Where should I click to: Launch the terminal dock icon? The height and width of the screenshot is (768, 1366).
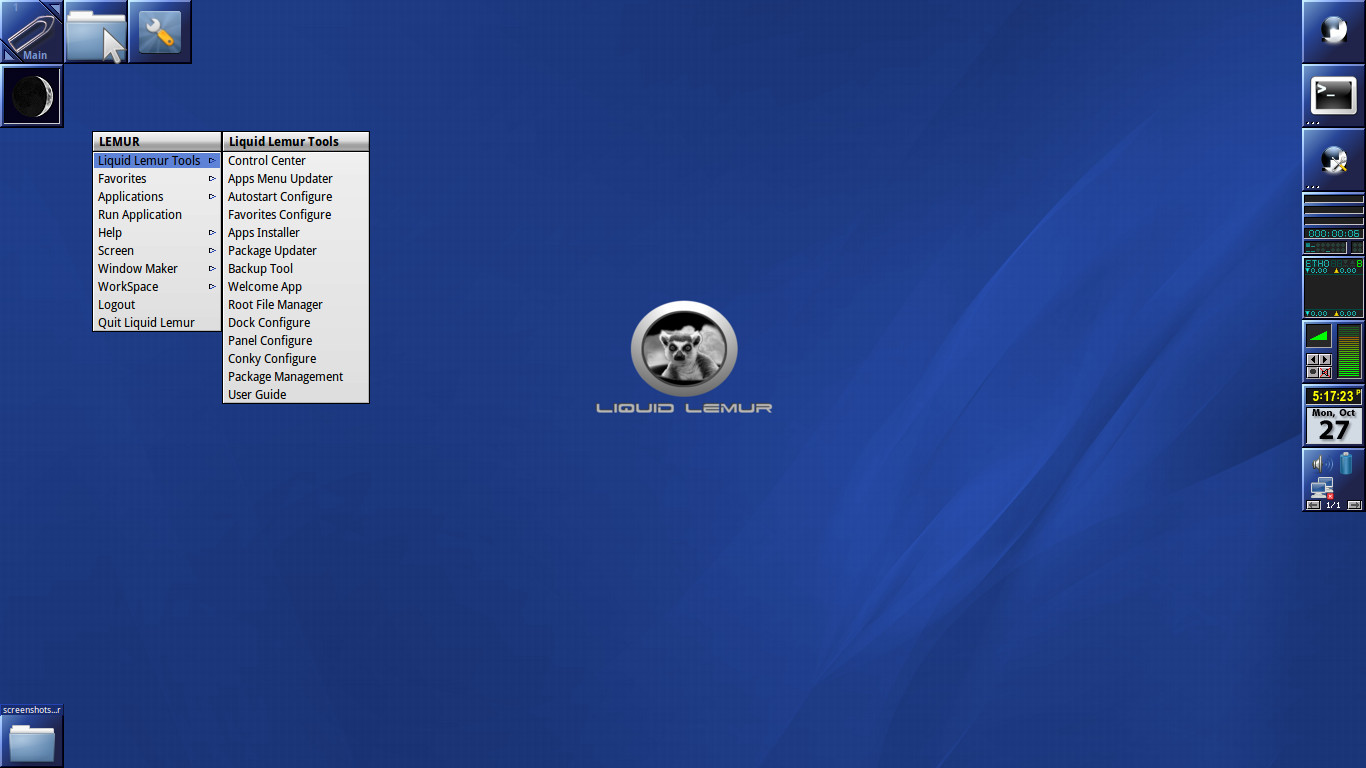click(1334, 96)
